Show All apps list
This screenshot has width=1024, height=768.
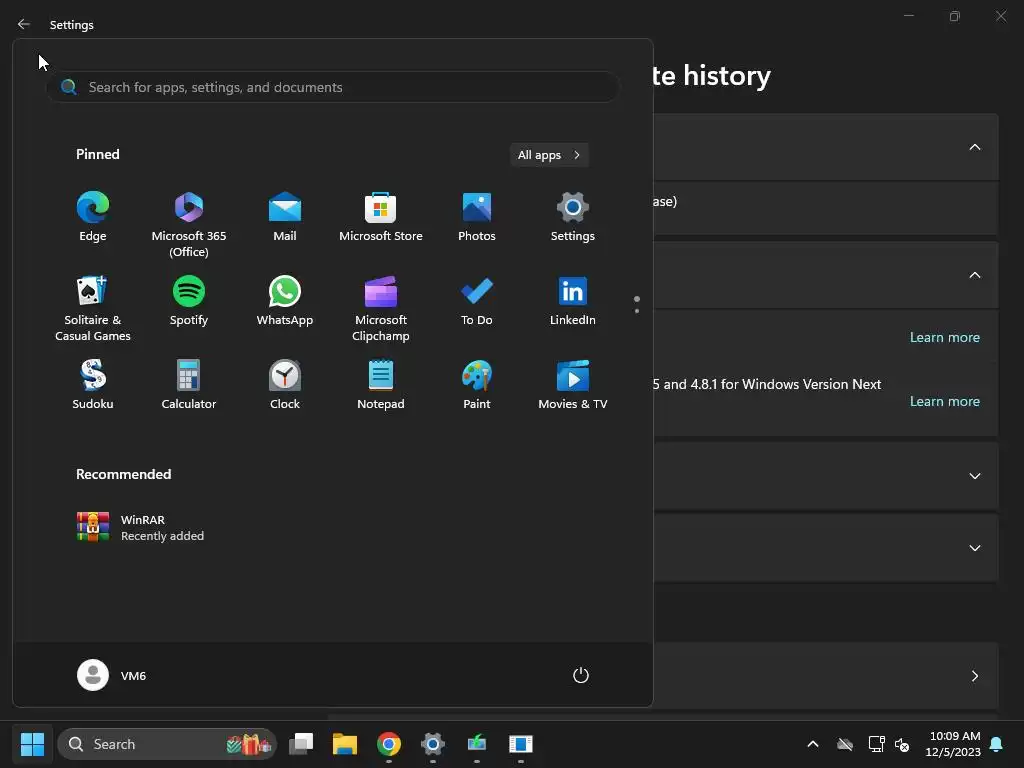point(549,155)
